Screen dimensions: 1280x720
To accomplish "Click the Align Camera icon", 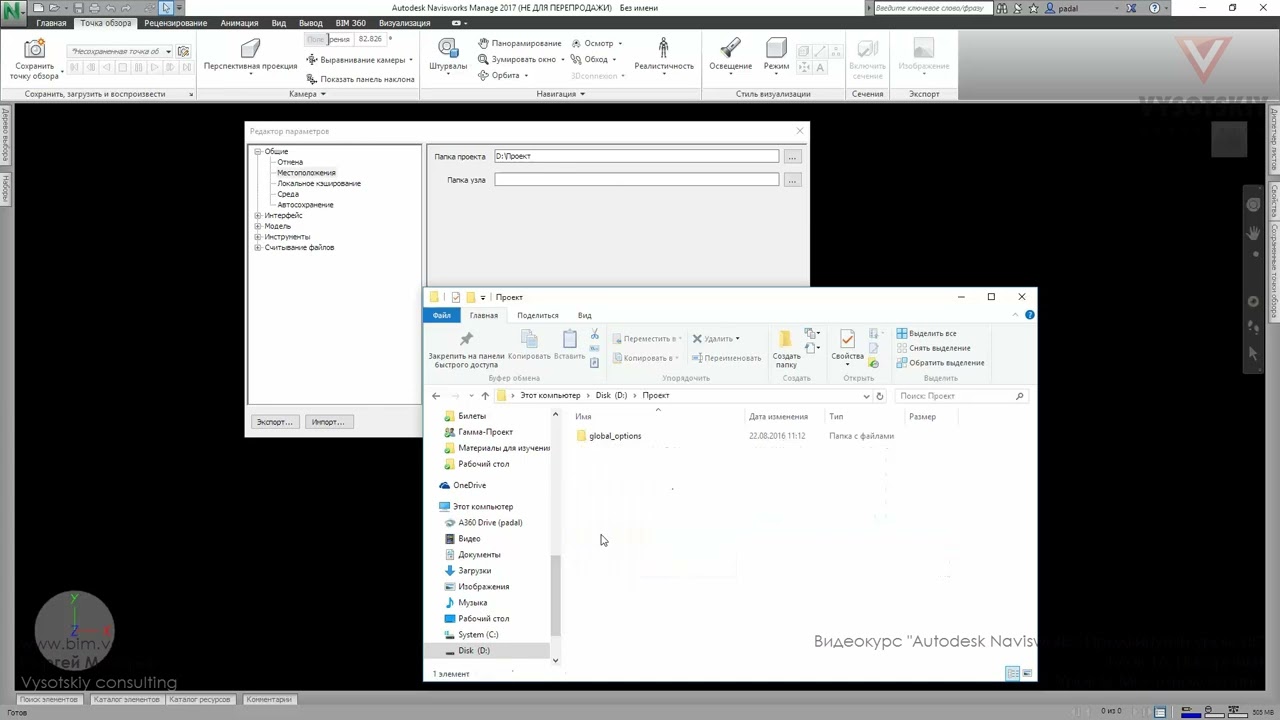I will (x=312, y=60).
